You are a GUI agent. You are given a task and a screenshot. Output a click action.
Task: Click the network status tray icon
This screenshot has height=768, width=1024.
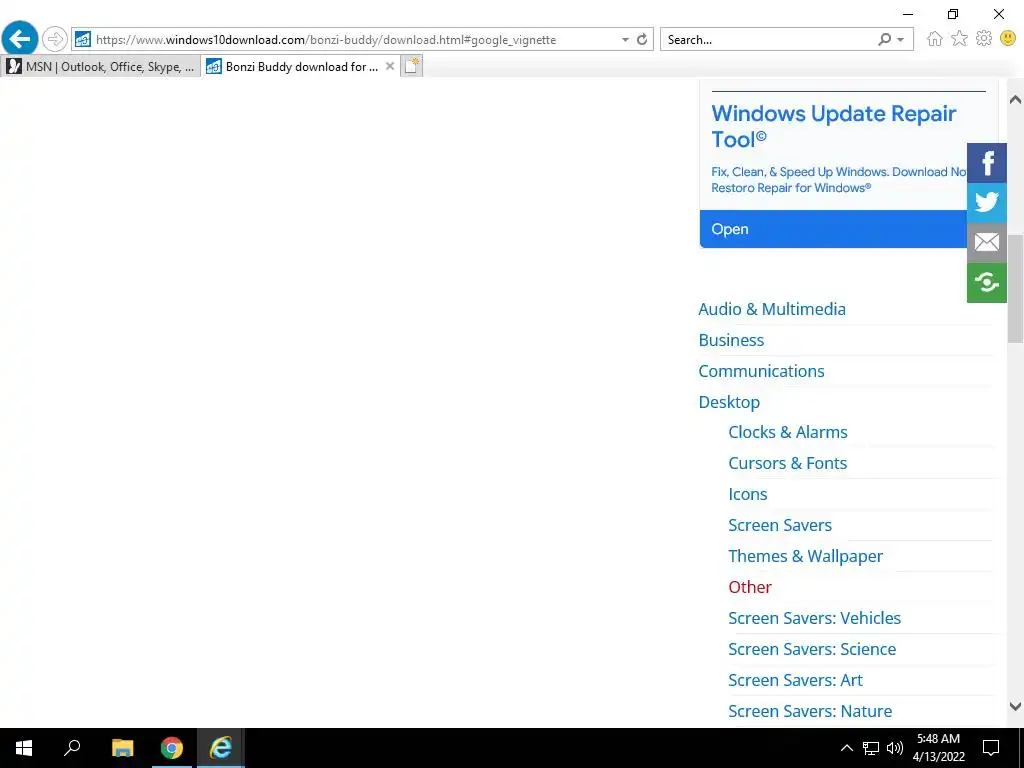(871, 748)
